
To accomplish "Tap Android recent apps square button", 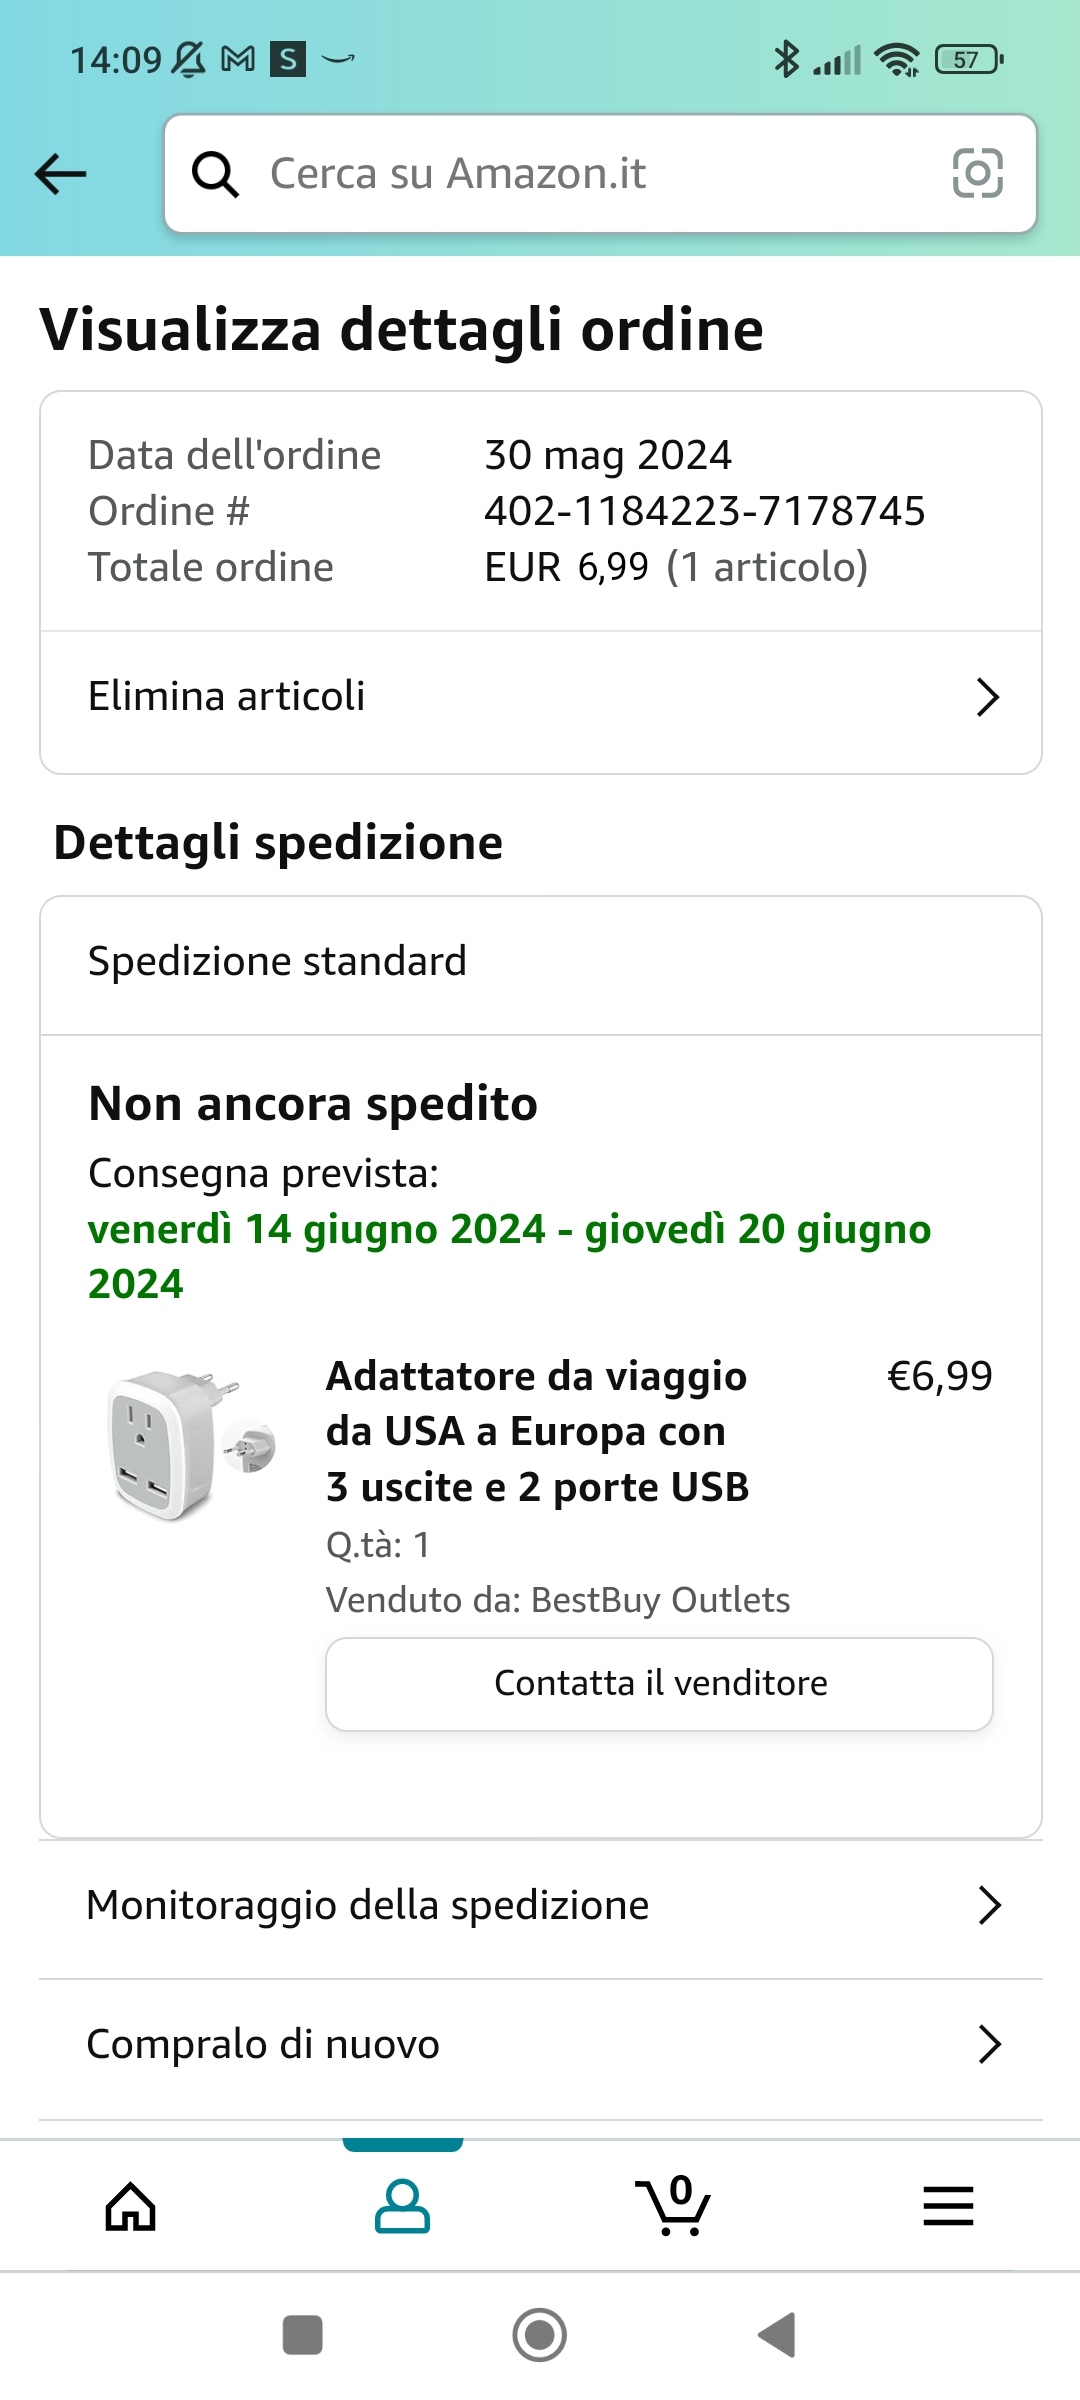I will [302, 2336].
